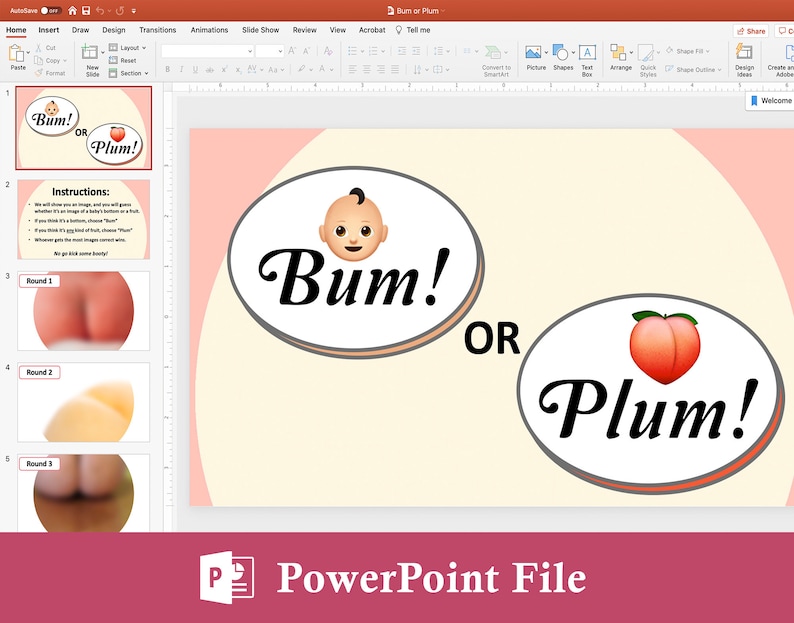
Task: Open the Layout dropdown
Action: 128,48
